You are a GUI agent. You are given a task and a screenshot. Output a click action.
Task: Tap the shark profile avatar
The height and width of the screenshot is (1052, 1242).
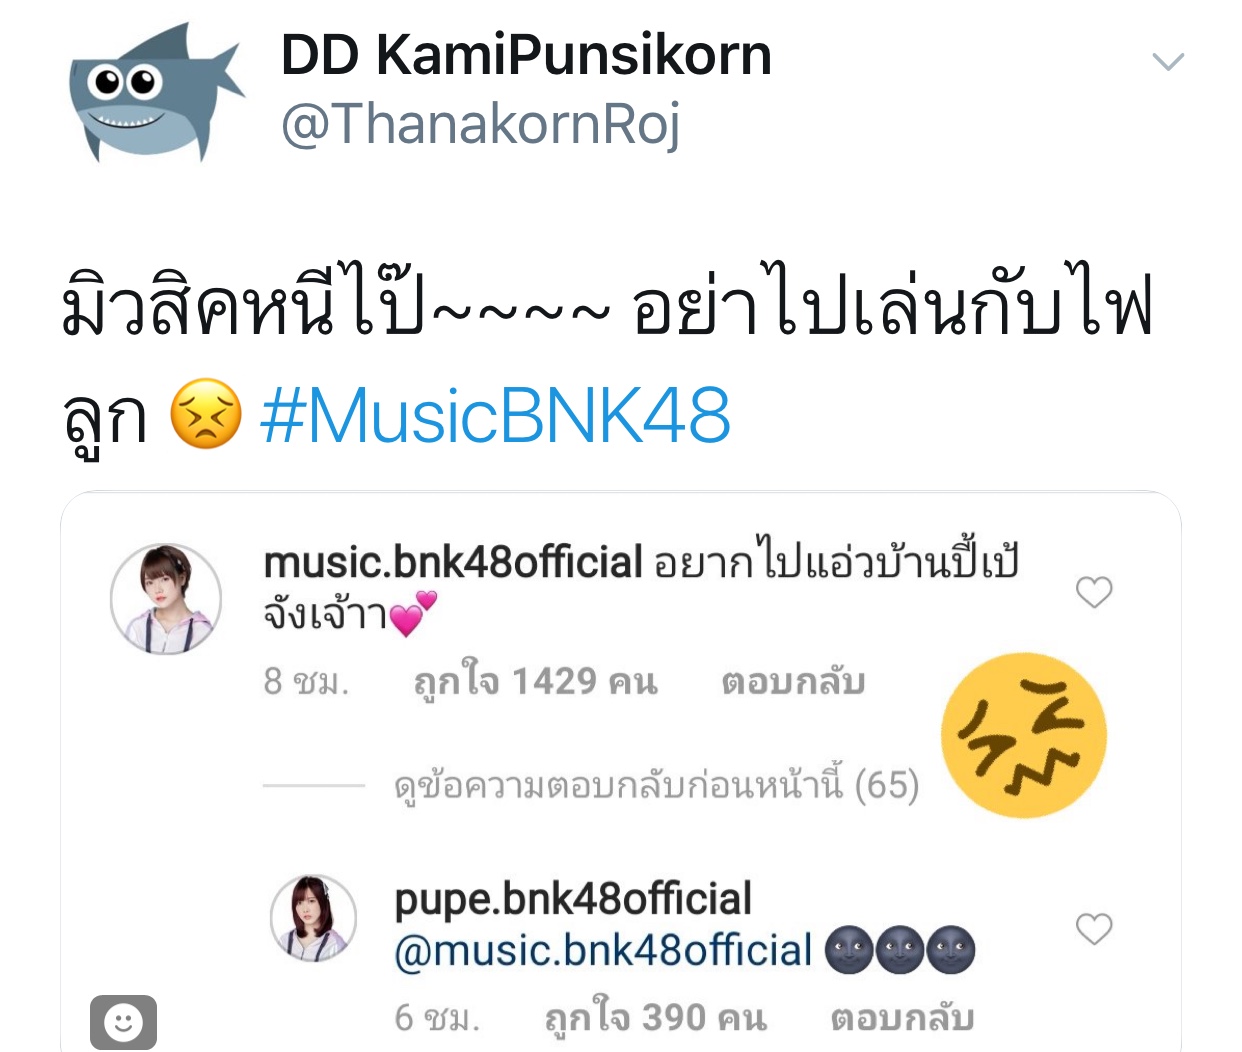coord(156,92)
